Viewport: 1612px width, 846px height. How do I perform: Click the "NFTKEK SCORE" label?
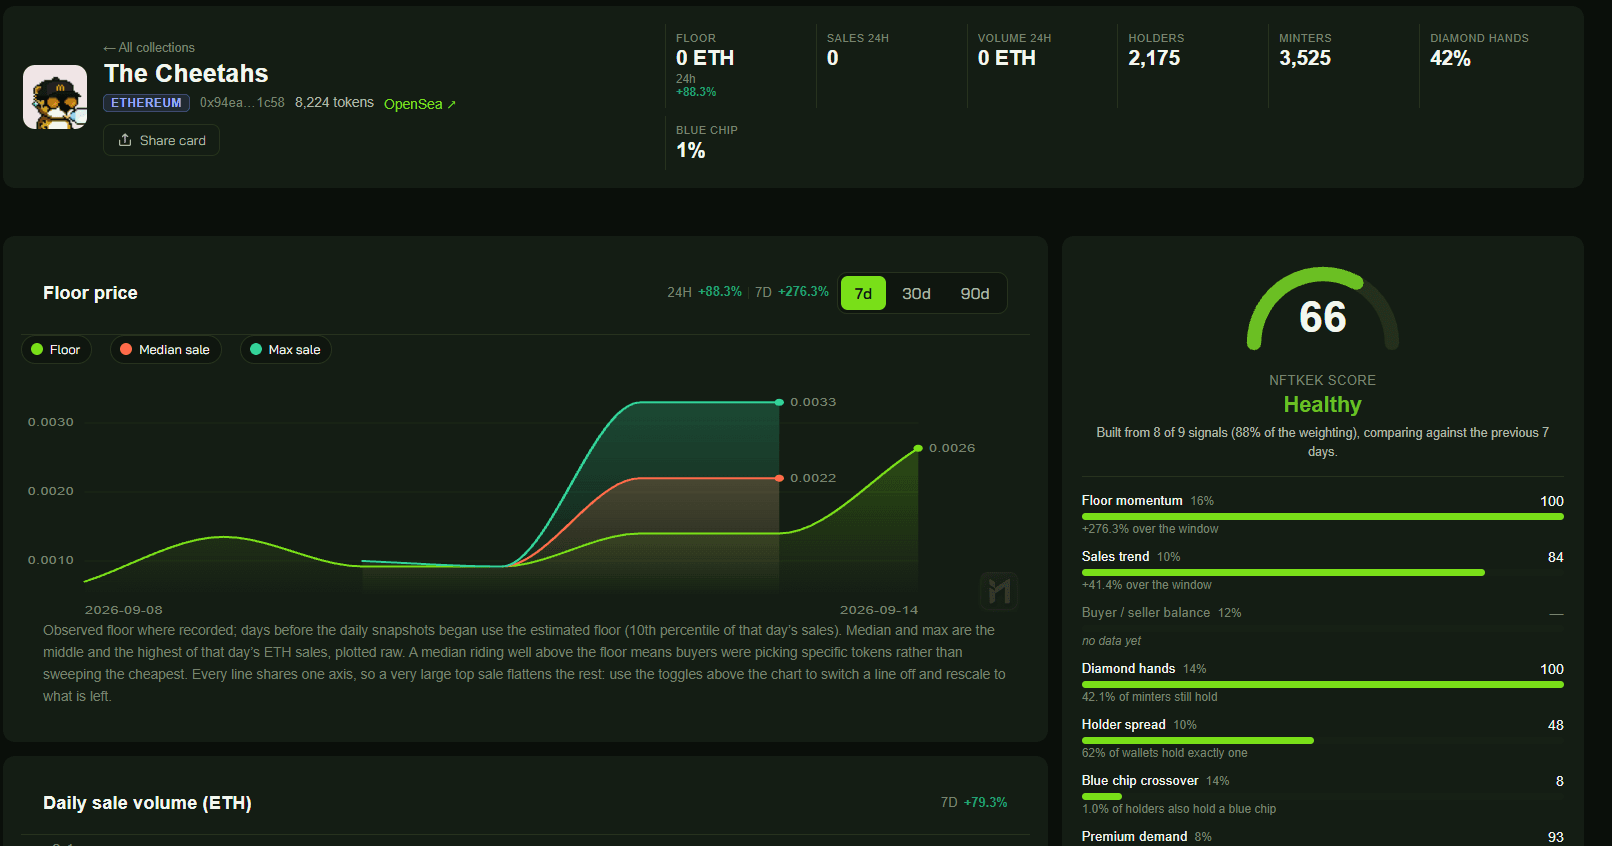(1322, 380)
